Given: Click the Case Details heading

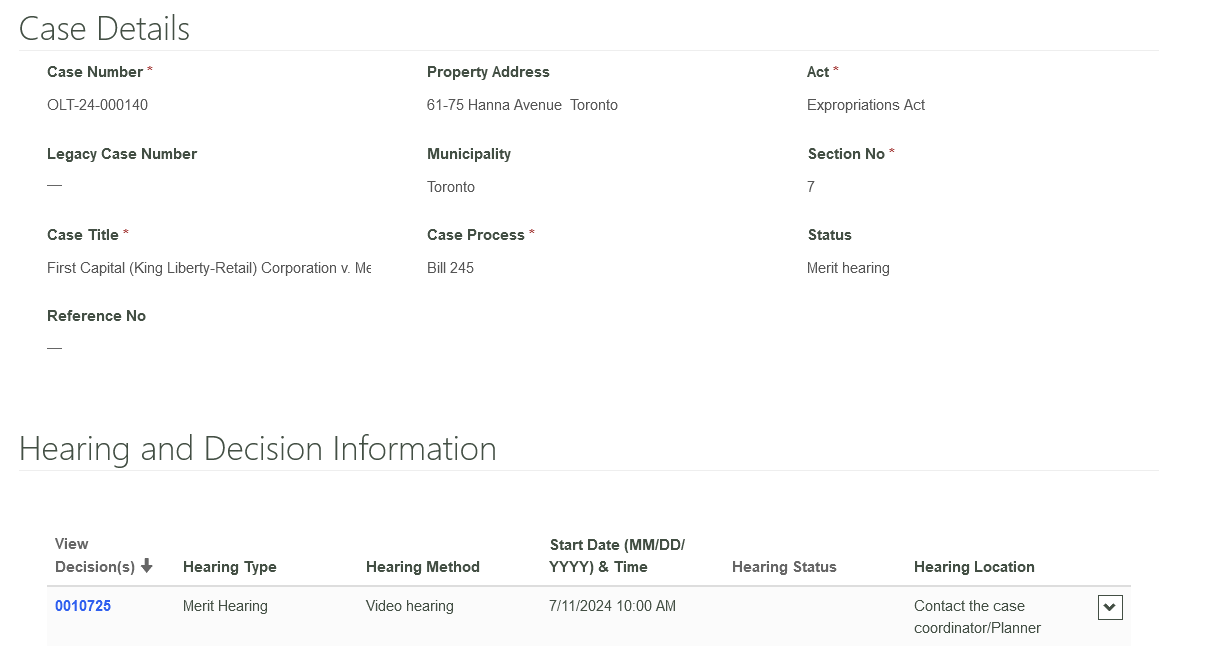Looking at the screenshot, I should coord(104,29).
